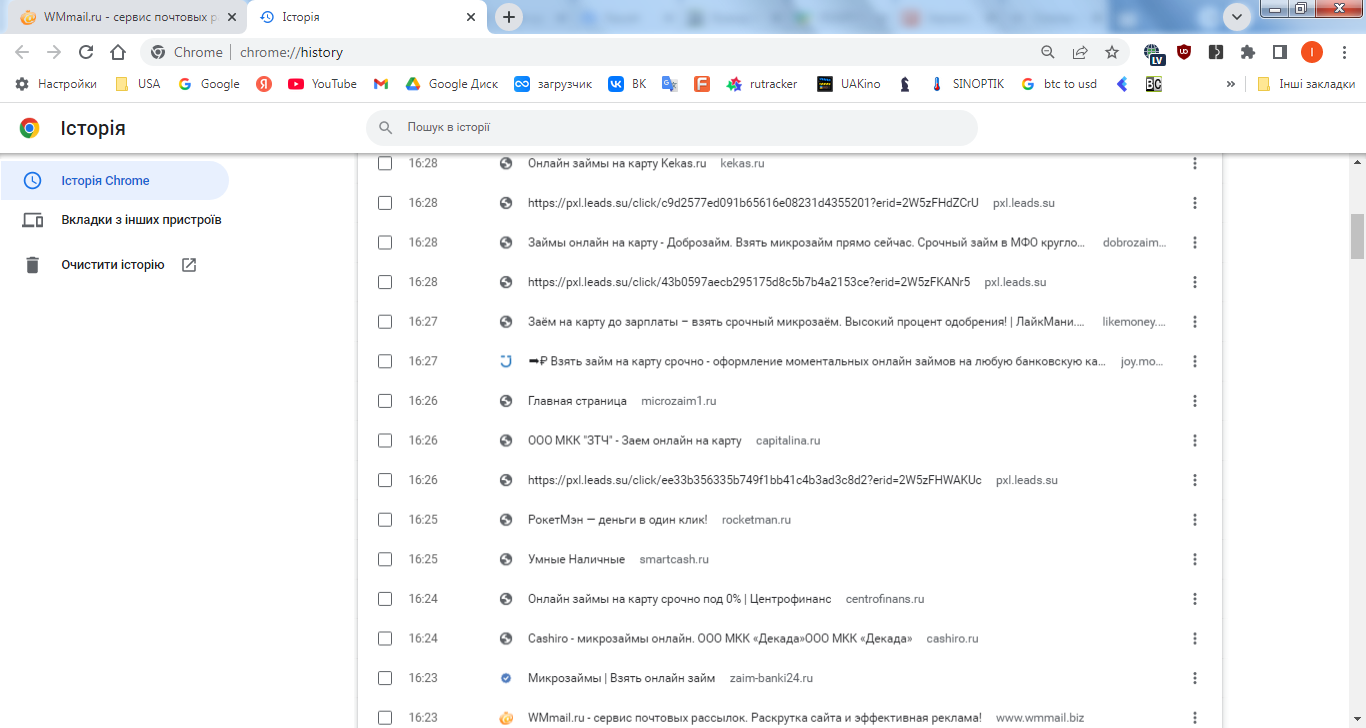
Task: Click Очистити історію
Action: [x=112, y=265]
